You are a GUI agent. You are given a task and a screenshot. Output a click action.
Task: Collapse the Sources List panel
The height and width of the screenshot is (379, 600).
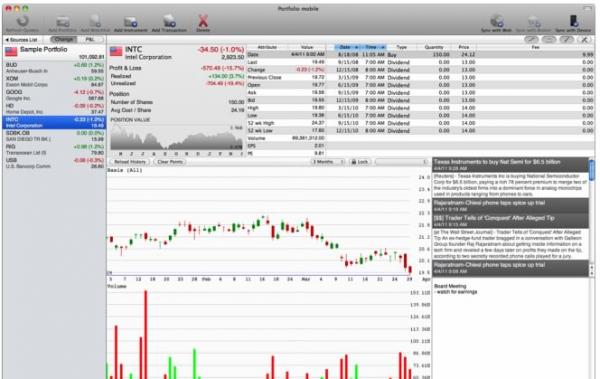coord(21,40)
